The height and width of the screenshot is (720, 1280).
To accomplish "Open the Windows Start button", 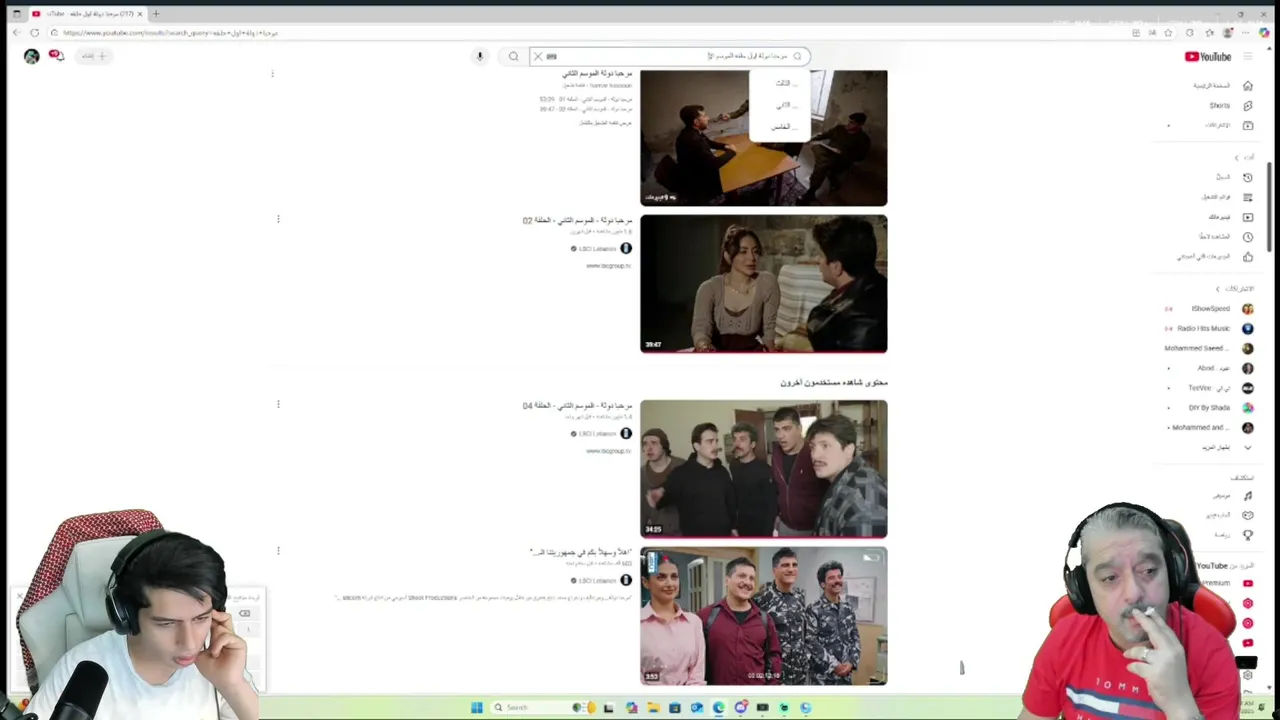I will pos(476,707).
